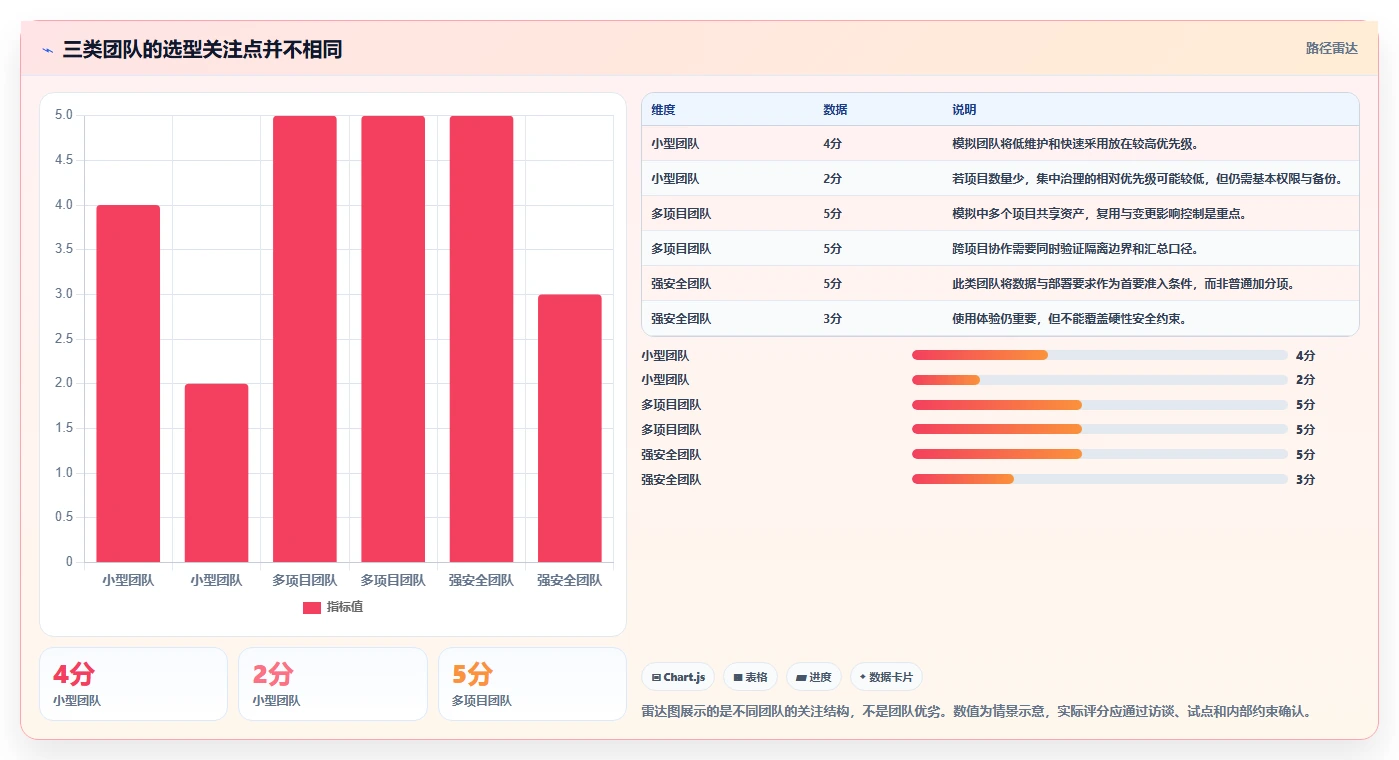Click the y-axis label 3.5

[x=63, y=249]
